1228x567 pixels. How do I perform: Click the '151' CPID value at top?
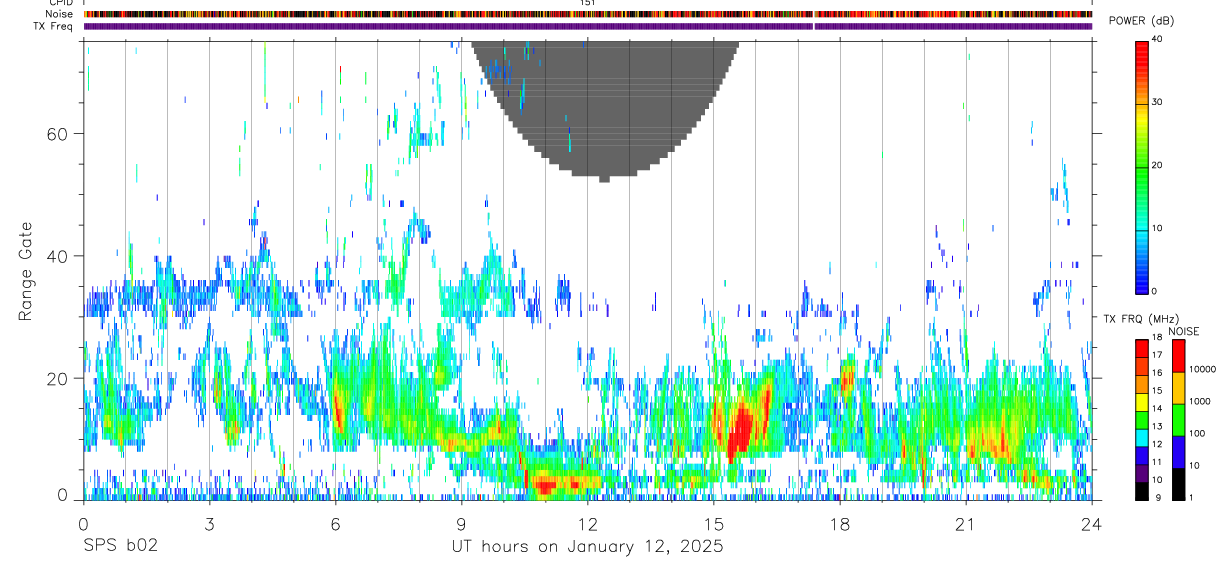click(587, 3)
